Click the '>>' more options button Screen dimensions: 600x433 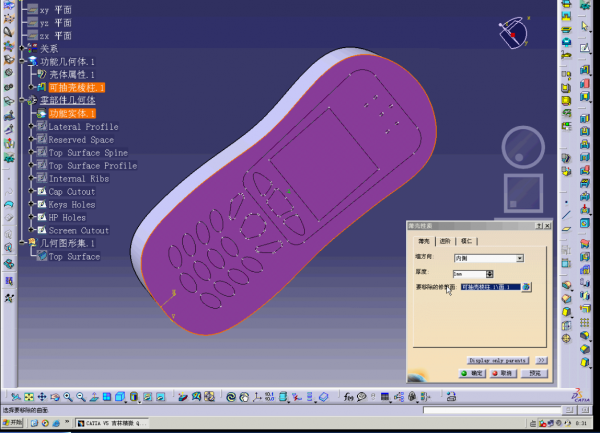tap(541, 360)
